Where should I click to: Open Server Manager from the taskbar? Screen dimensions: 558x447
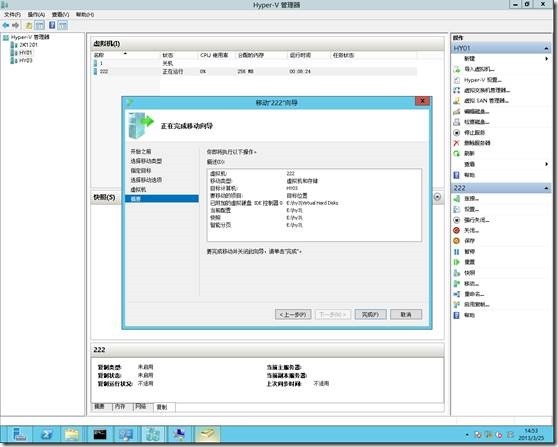pyautogui.click(x=20, y=434)
